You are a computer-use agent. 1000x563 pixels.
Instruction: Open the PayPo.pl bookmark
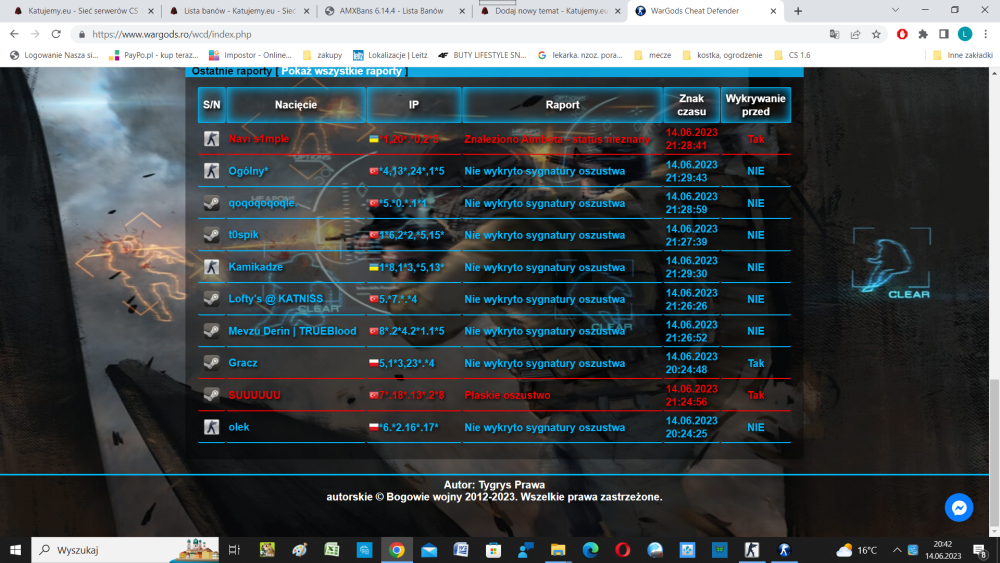154,55
